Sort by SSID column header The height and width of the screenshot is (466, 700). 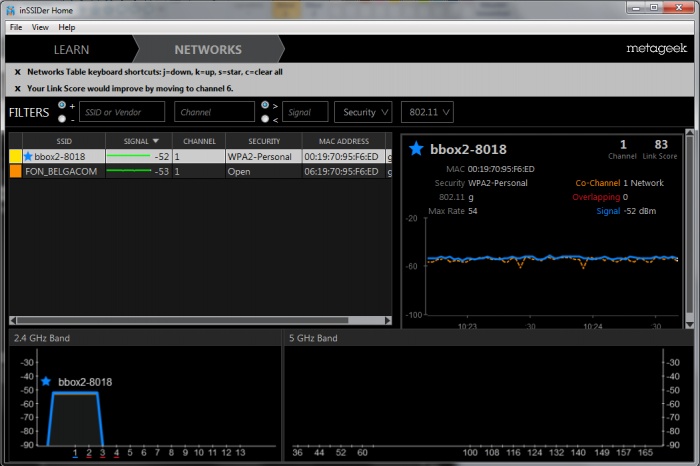(64, 141)
